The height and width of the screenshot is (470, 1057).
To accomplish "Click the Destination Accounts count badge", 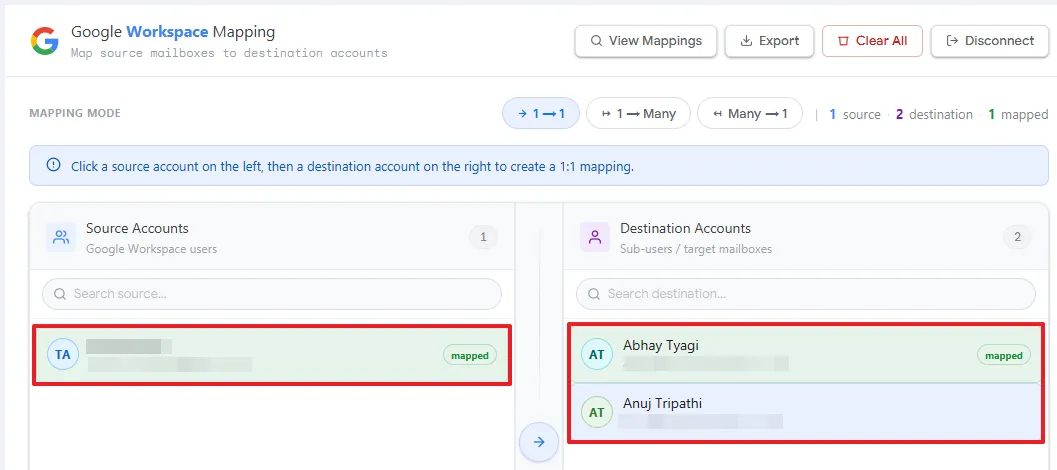I will click(1017, 237).
